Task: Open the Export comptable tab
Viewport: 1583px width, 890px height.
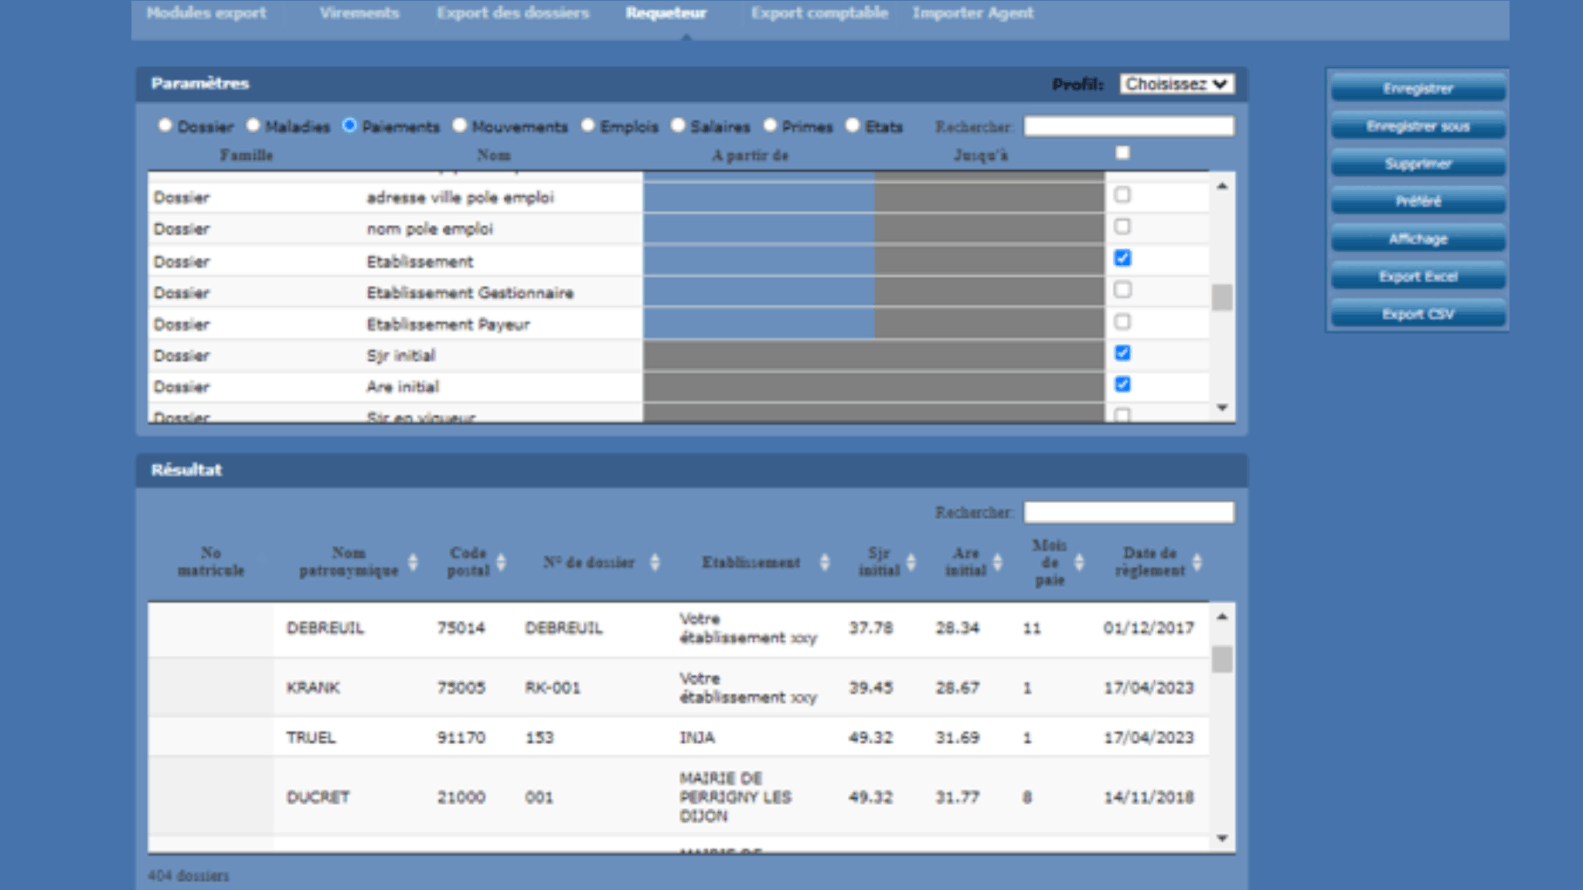Action: [x=819, y=13]
